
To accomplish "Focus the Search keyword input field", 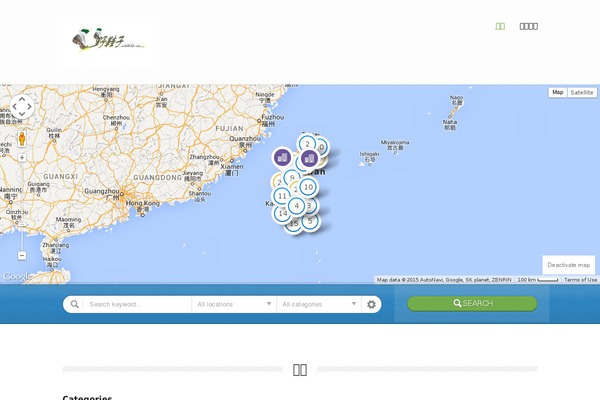I will 137,304.
